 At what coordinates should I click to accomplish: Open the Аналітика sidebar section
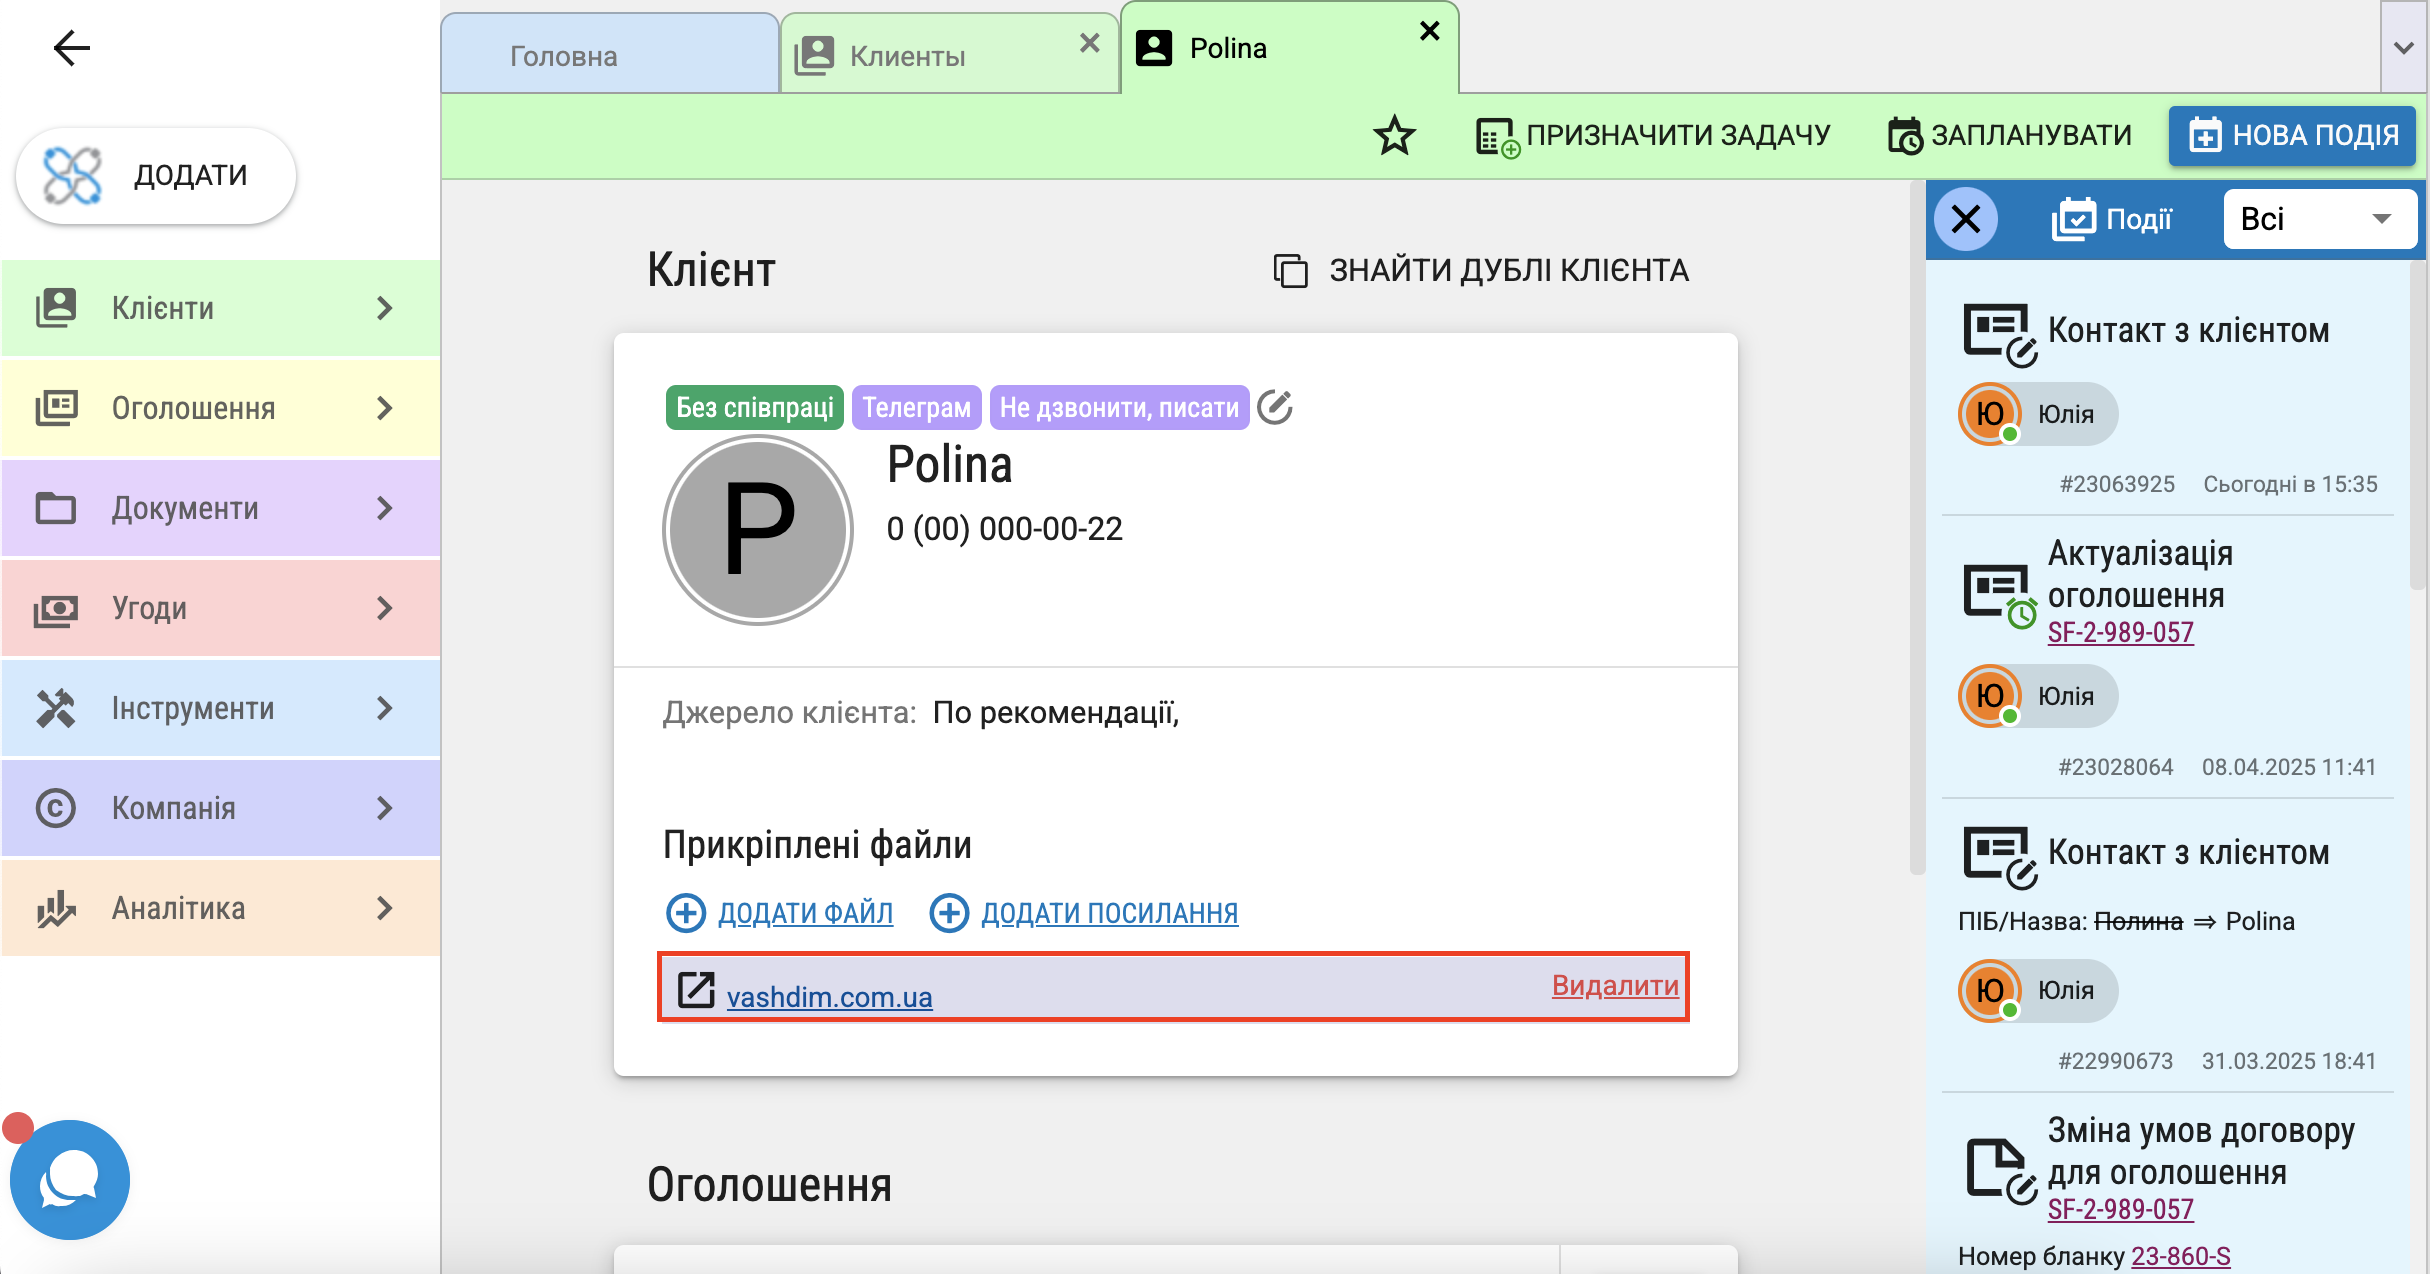pyautogui.click(x=220, y=908)
